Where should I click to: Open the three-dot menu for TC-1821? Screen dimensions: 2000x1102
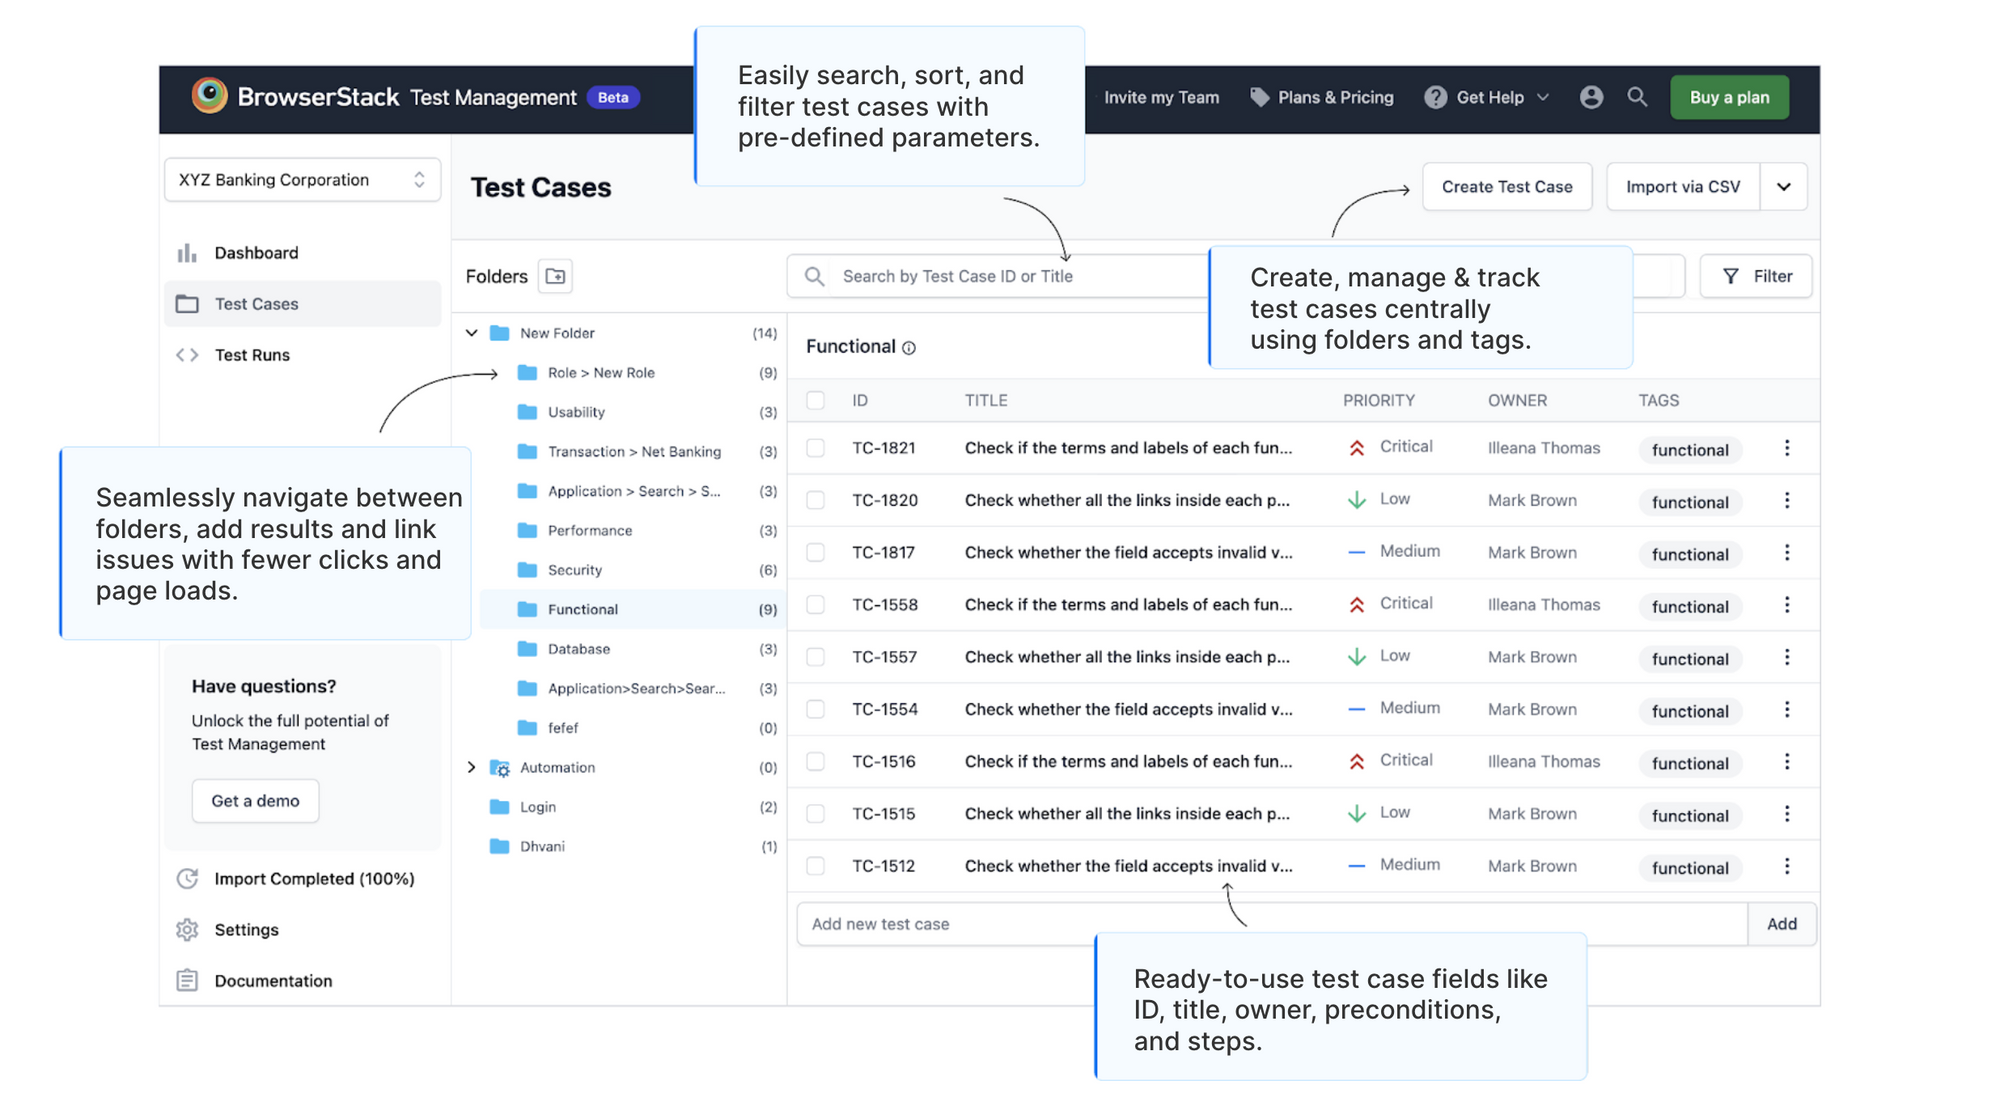(x=1786, y=448)
